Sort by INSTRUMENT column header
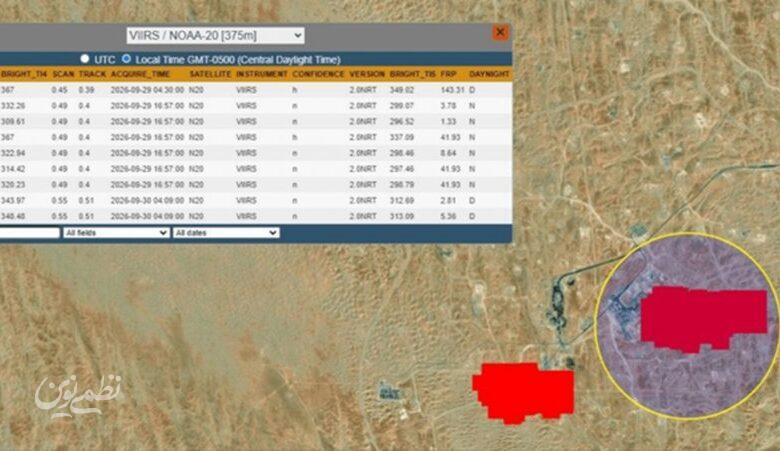The height and width of the screenshot is (451, 780). tap(262, 74)
